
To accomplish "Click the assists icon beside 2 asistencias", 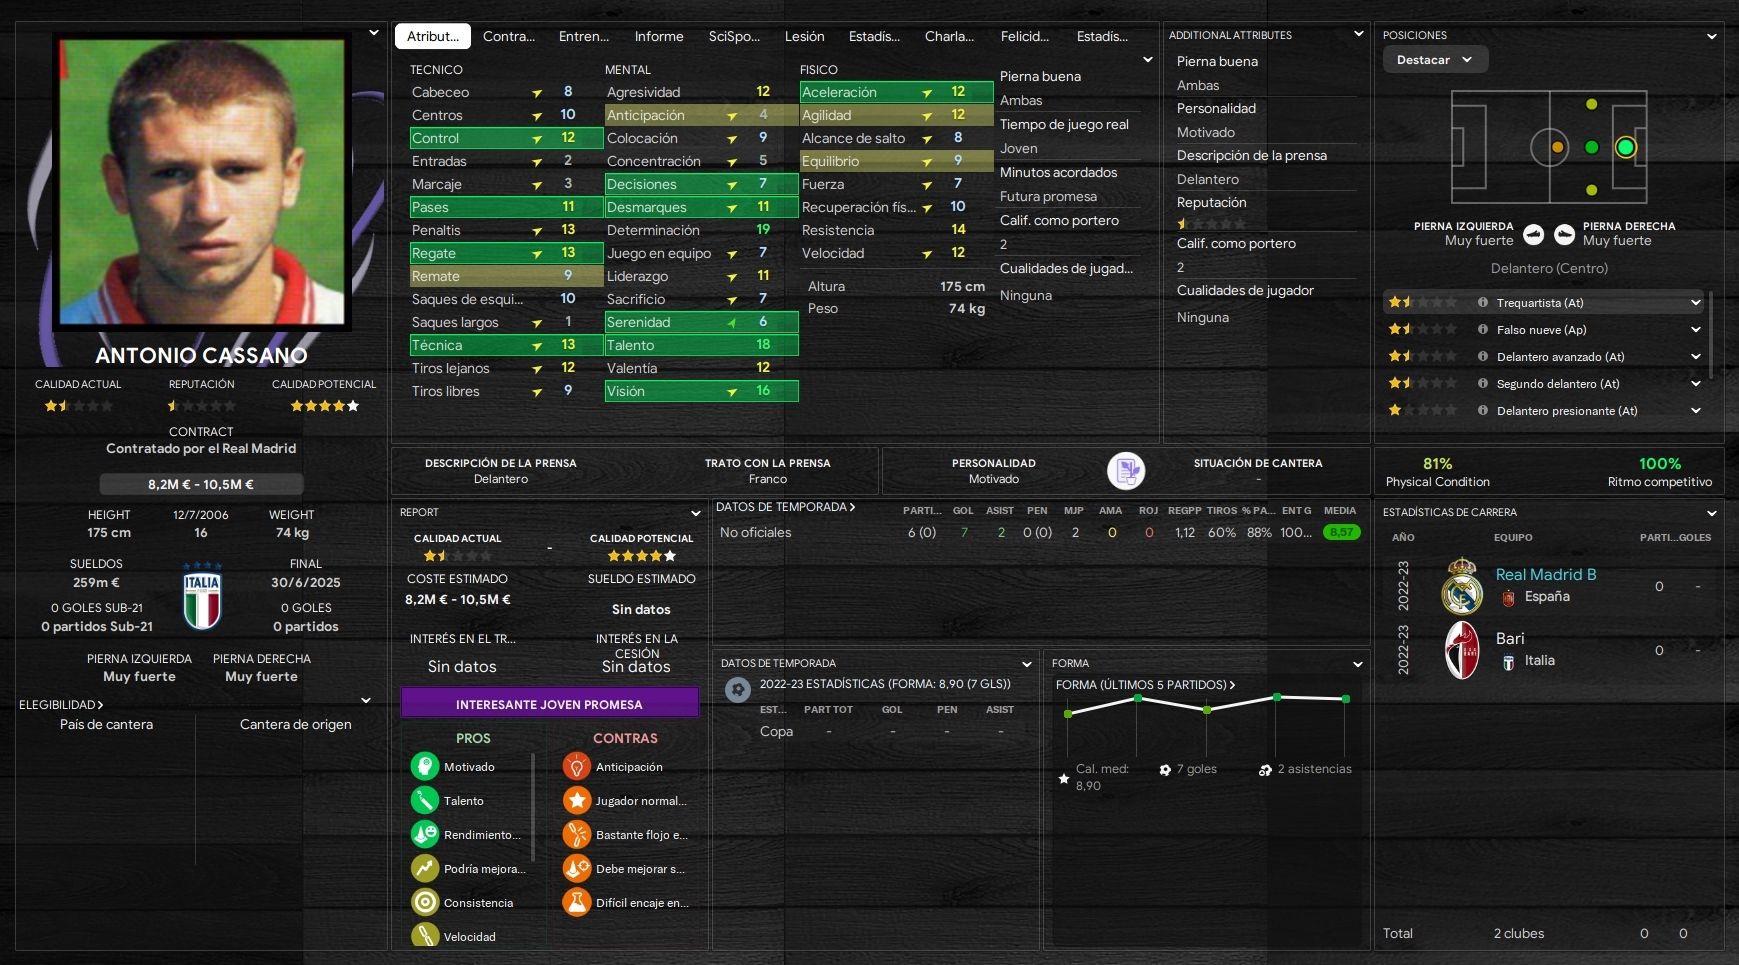I will point(1265,769).
